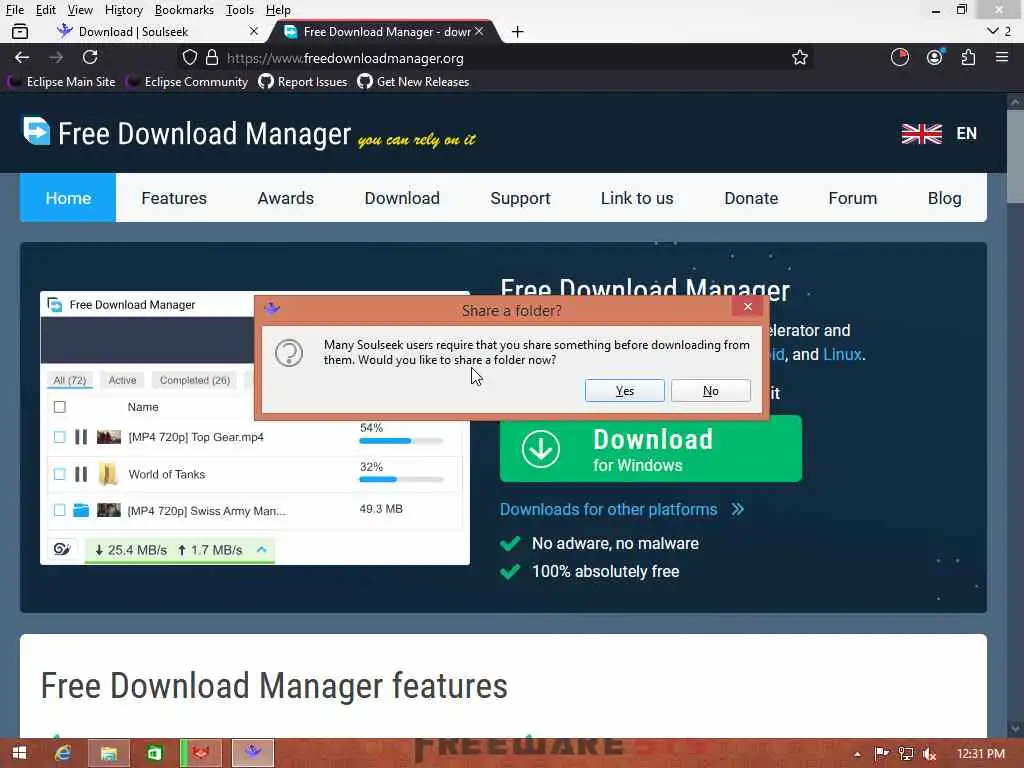1024x768 pixels.
Task: Open View menu
Action: (80, 10)
